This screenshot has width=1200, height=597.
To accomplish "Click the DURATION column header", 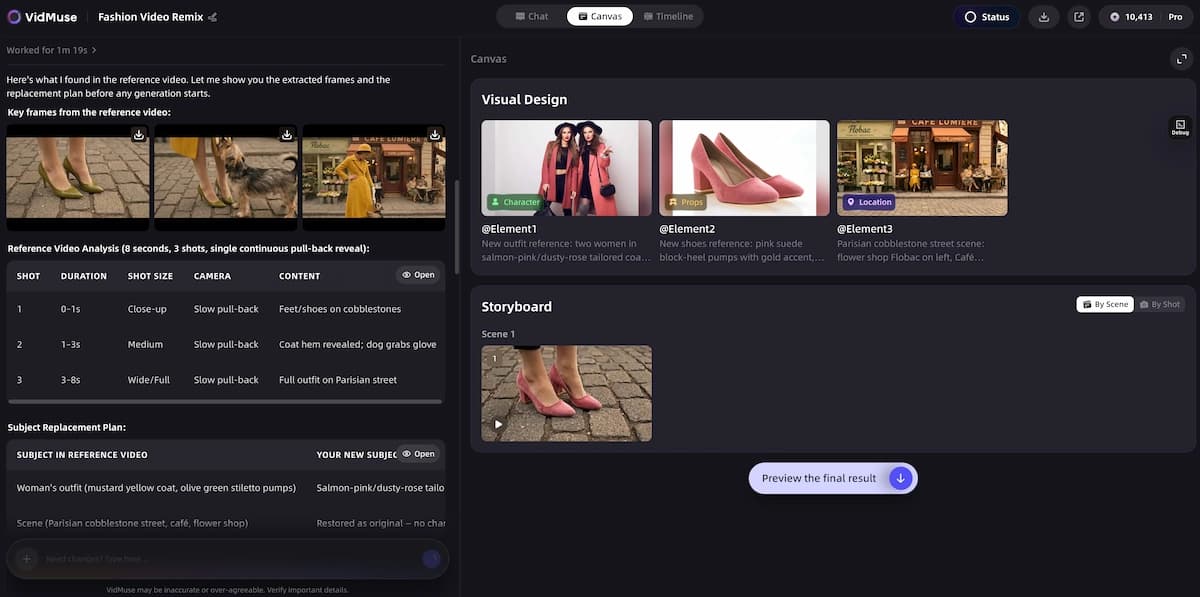I will coord(84,276).
